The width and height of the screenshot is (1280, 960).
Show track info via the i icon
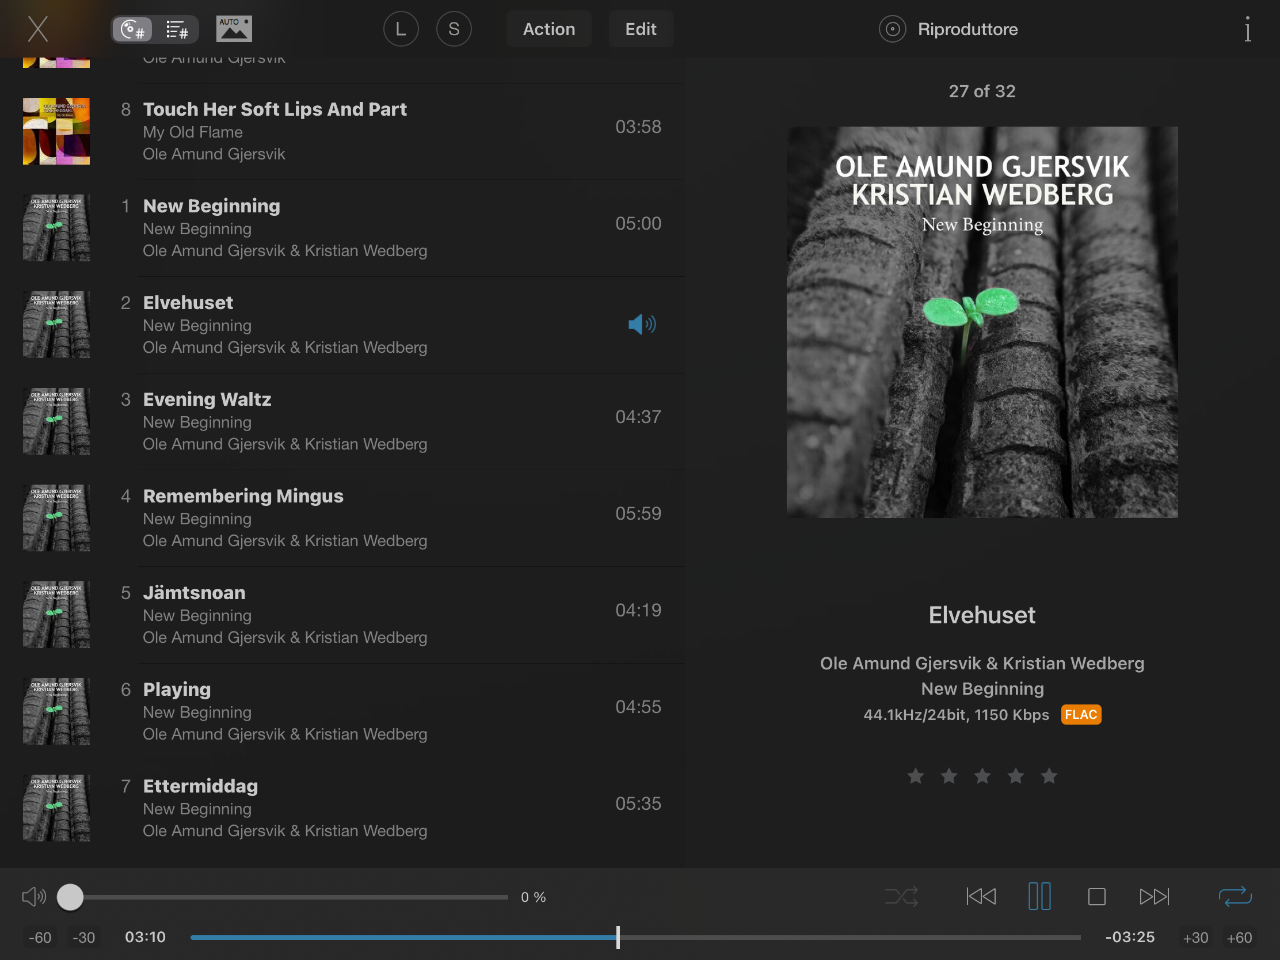point(1247,29)
